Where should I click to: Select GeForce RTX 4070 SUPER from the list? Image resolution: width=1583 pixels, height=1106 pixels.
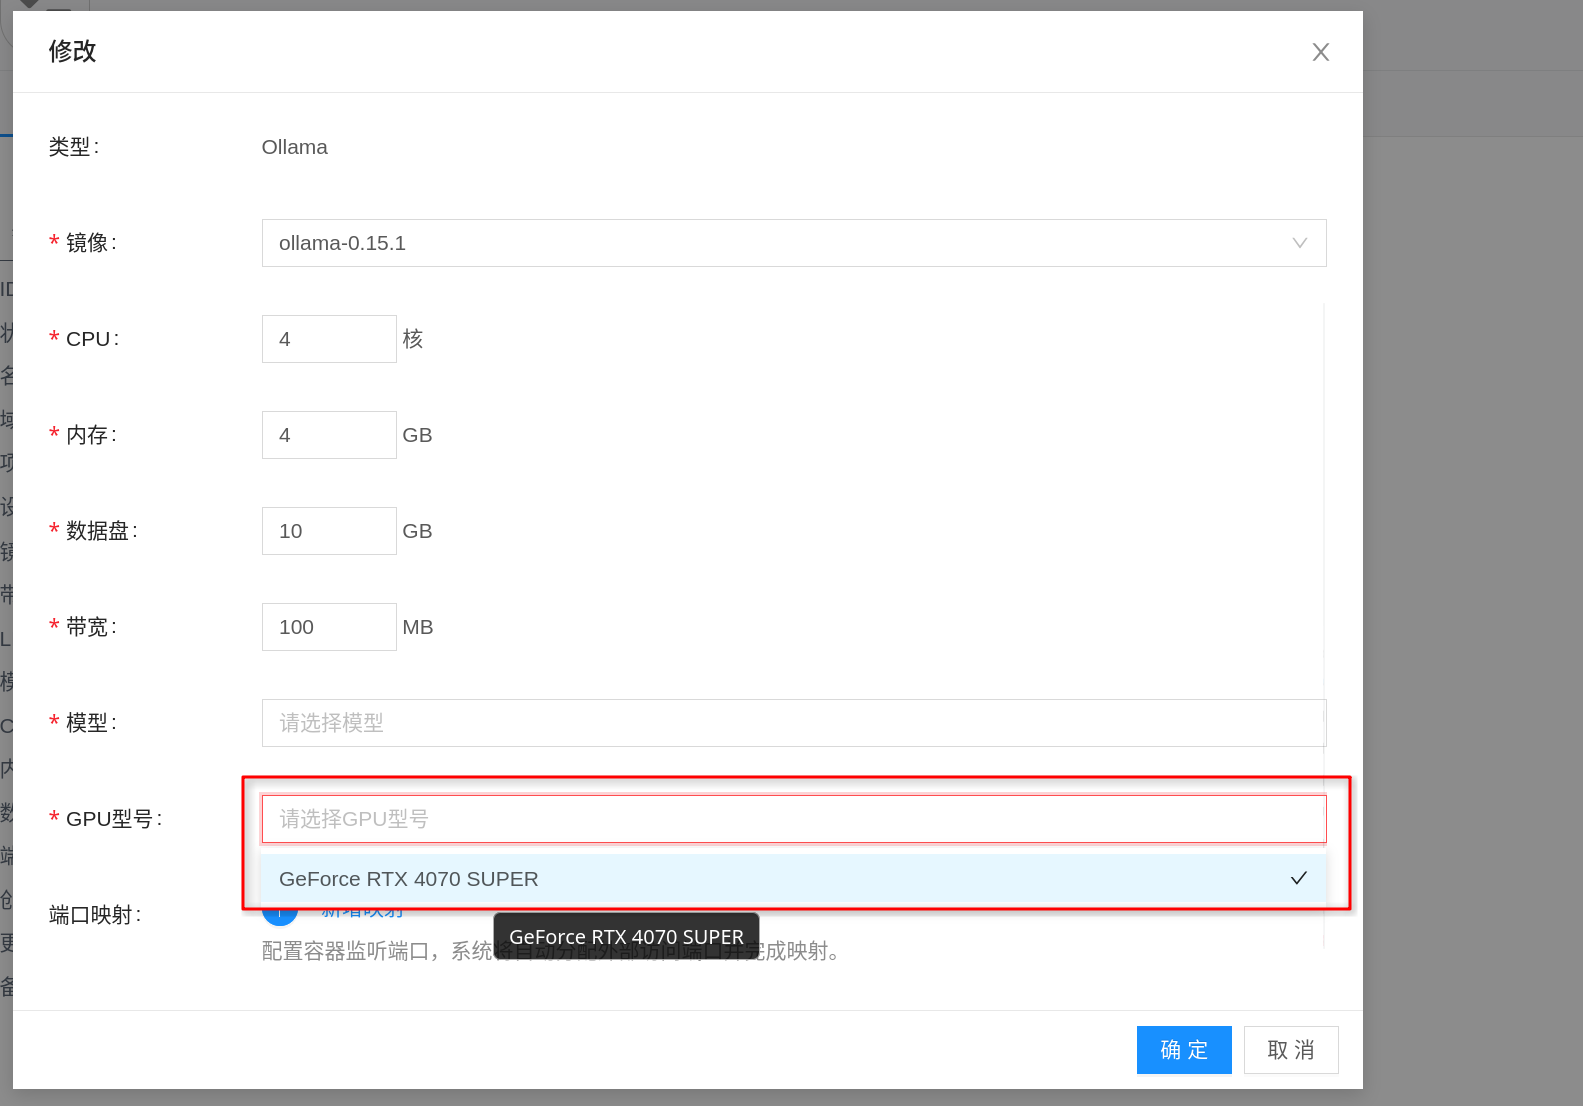[x=408, y=879]
